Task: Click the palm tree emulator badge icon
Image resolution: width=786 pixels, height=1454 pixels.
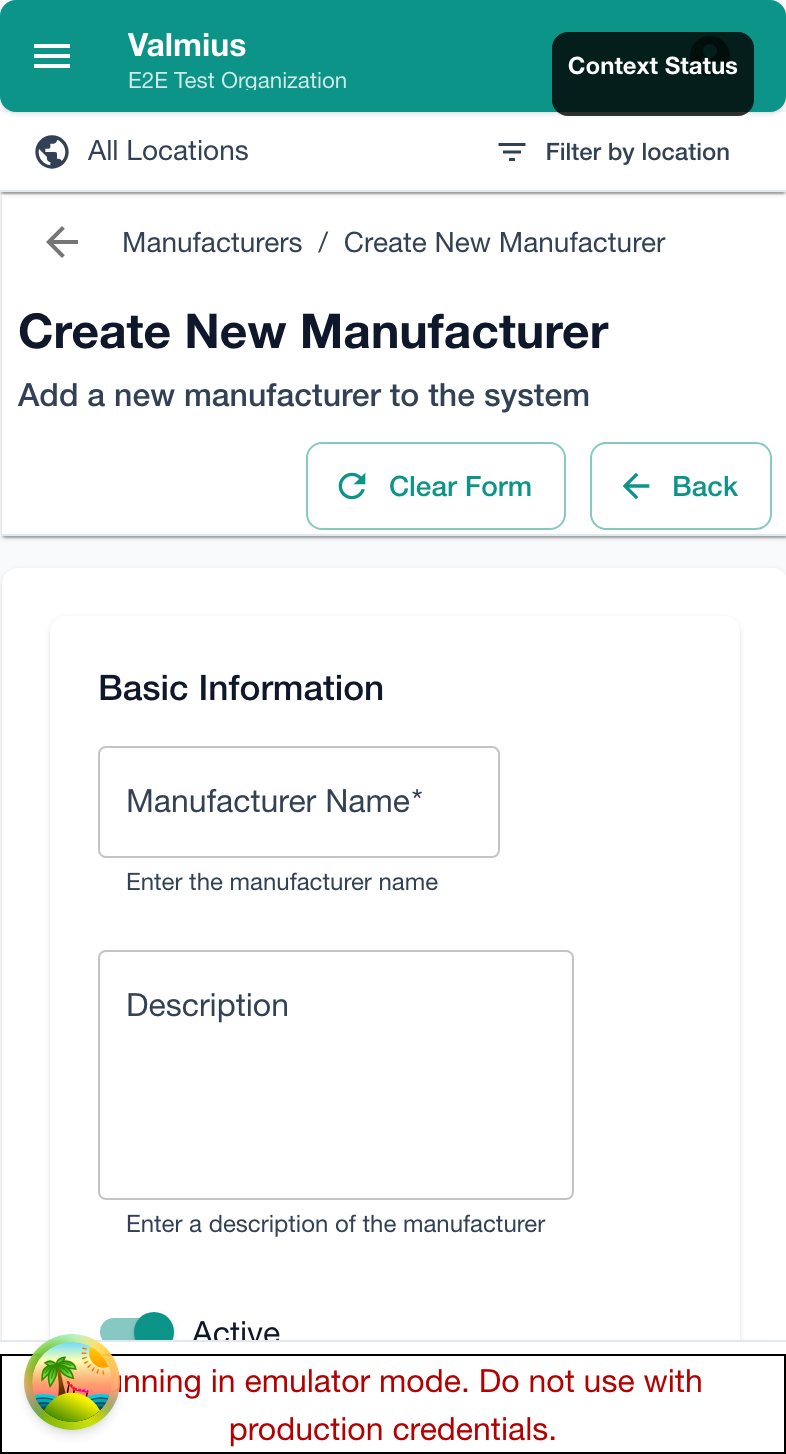Action: coord(70,1384)
